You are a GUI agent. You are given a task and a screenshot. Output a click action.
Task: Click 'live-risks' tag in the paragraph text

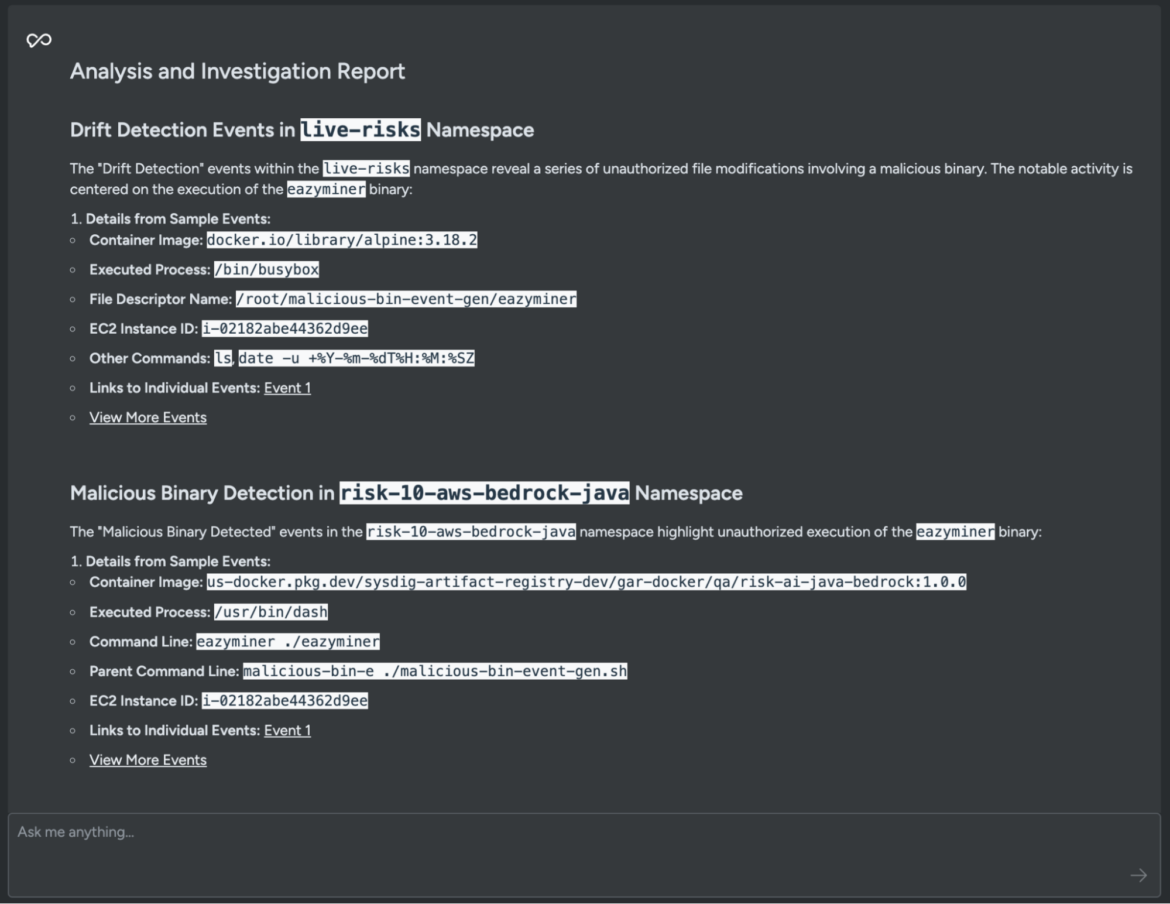366,169
